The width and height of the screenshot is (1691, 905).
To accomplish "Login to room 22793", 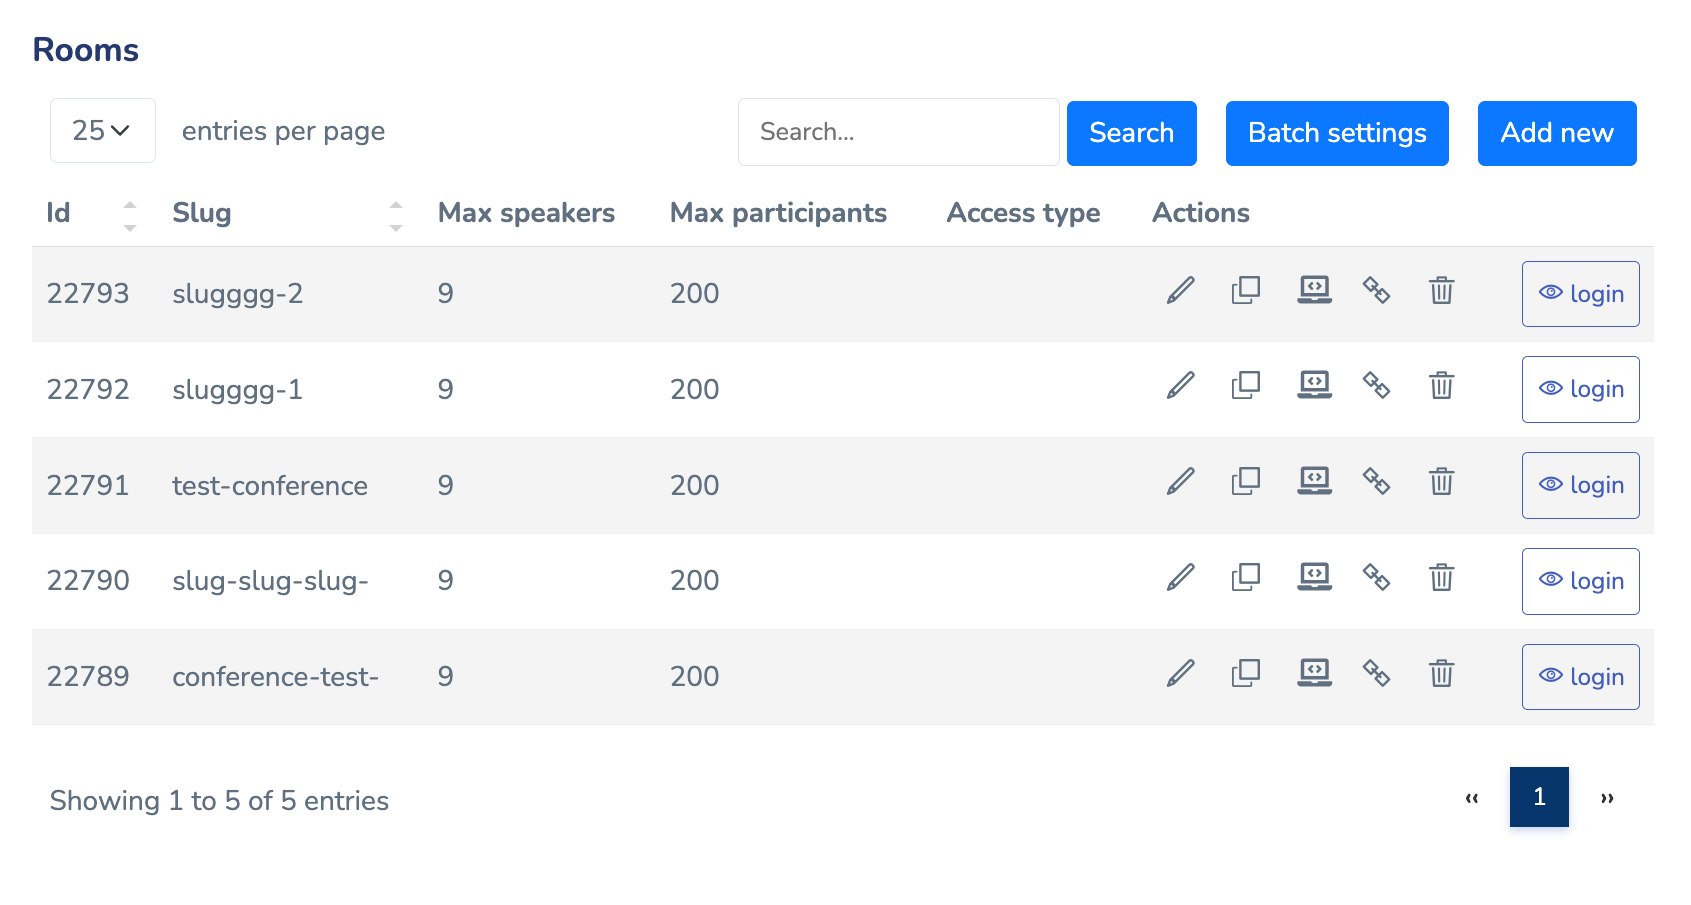I will 1581,294.
